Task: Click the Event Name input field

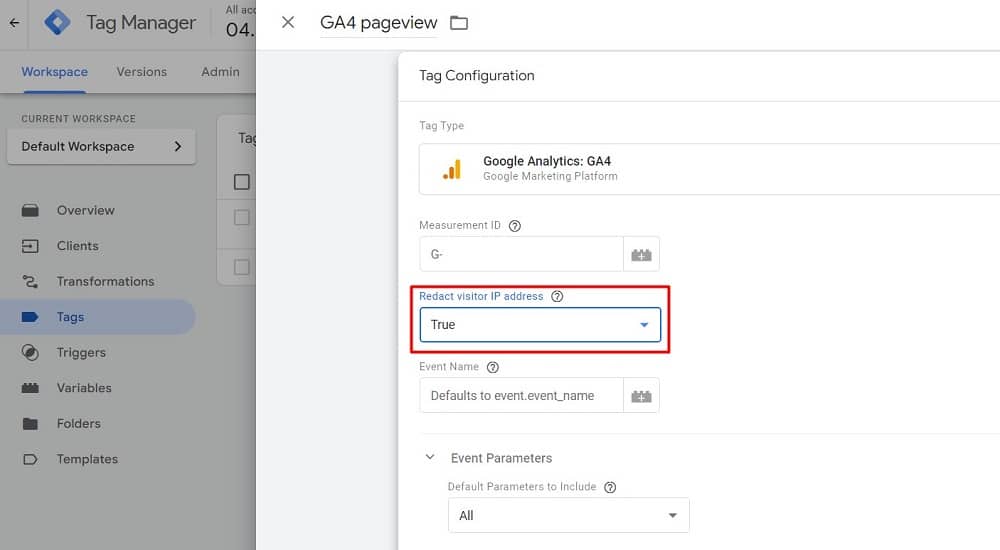Action: point(521,396)
